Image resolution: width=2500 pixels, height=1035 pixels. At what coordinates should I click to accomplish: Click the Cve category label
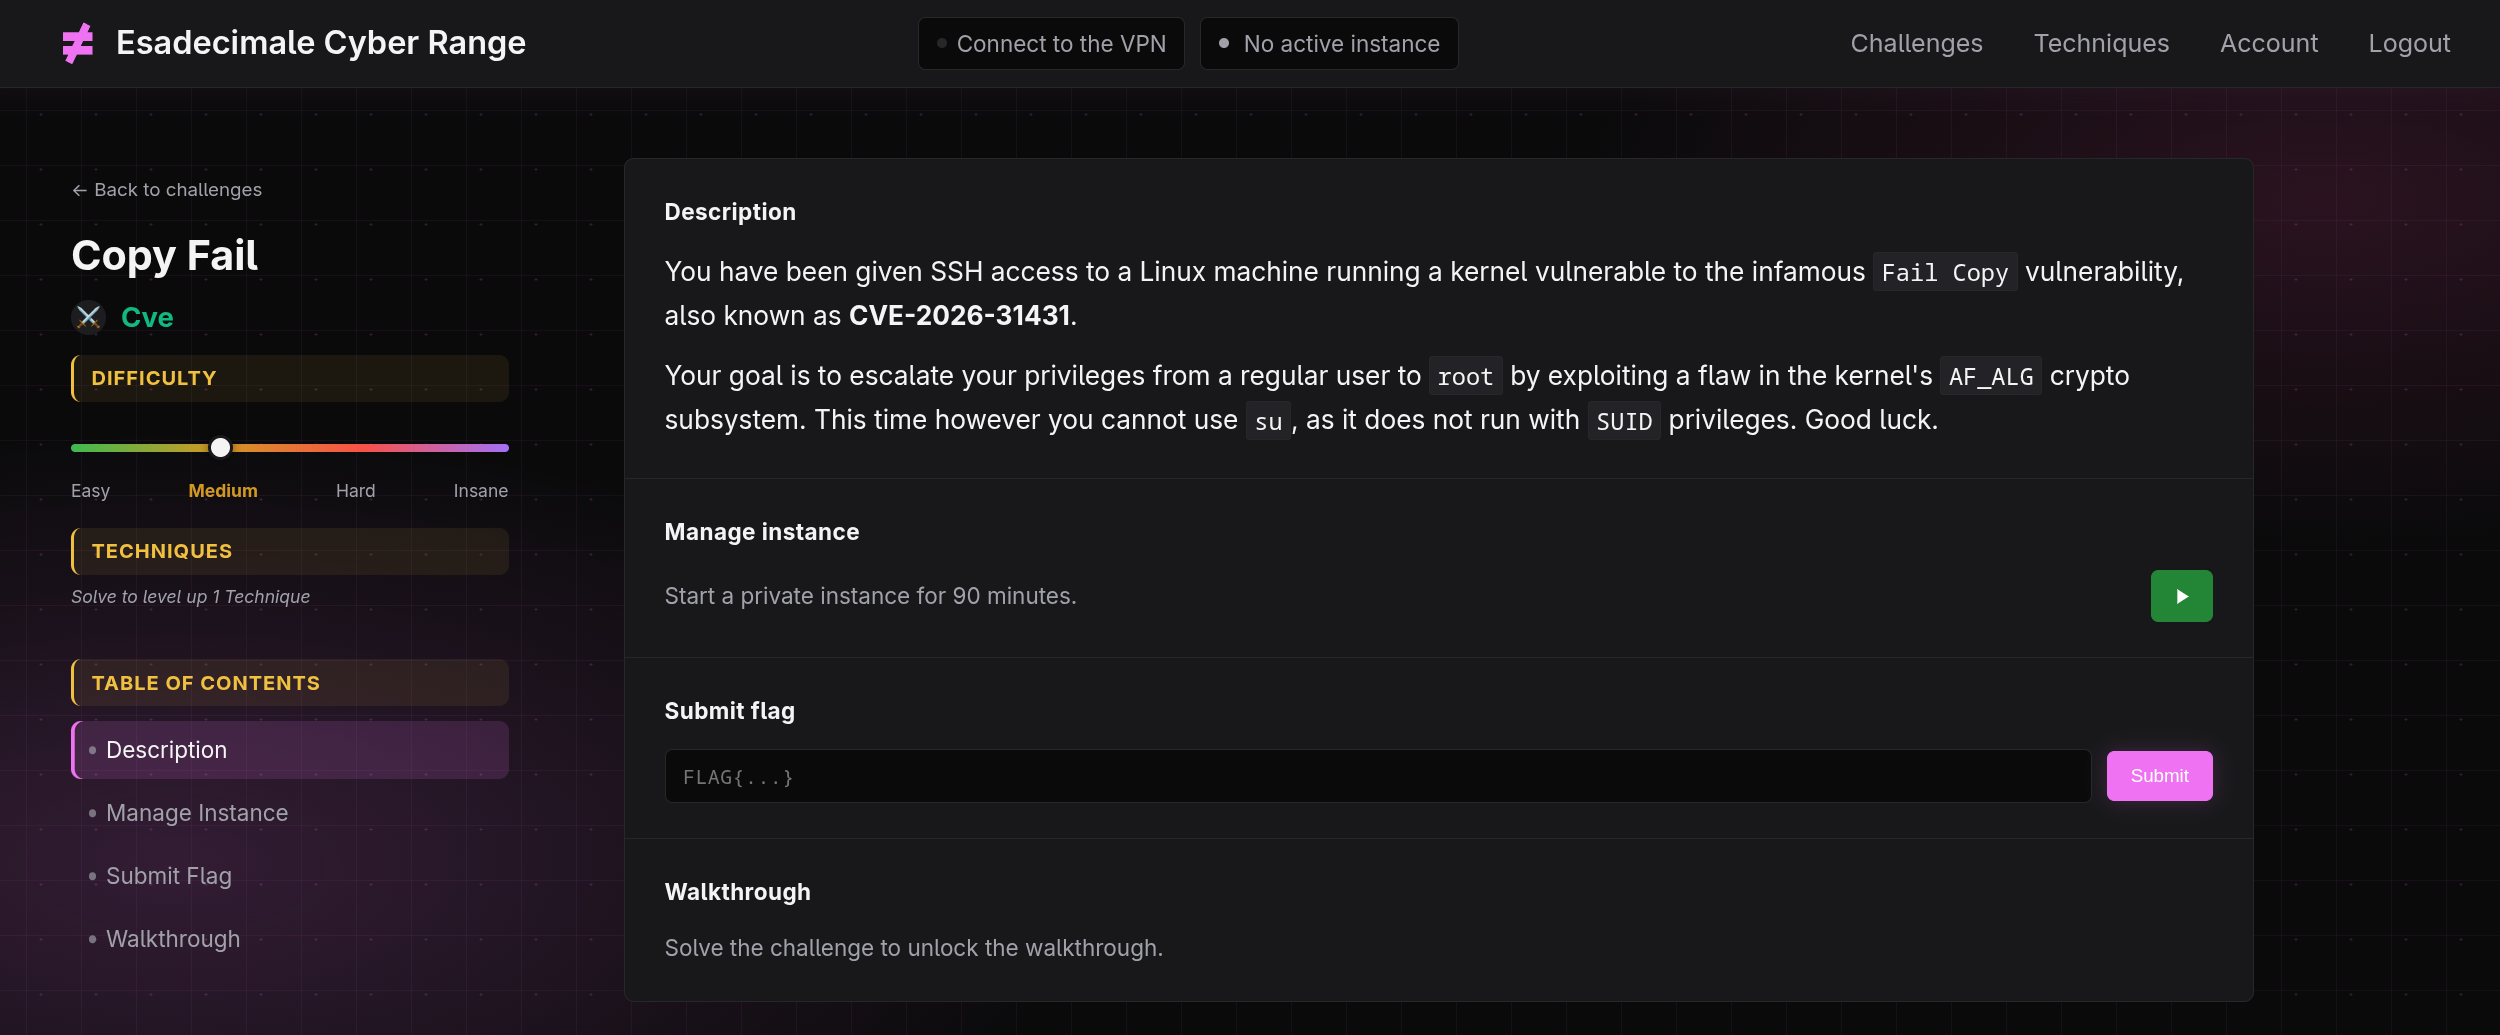[x=147, y=317]
